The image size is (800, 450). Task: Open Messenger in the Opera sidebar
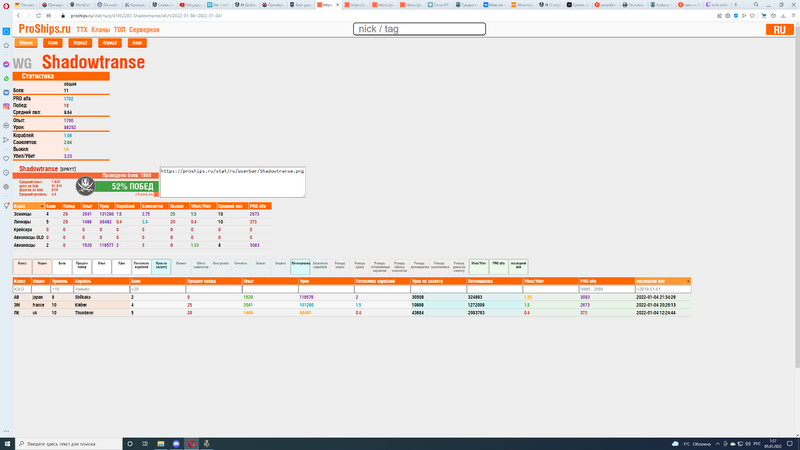click(6, 63)
